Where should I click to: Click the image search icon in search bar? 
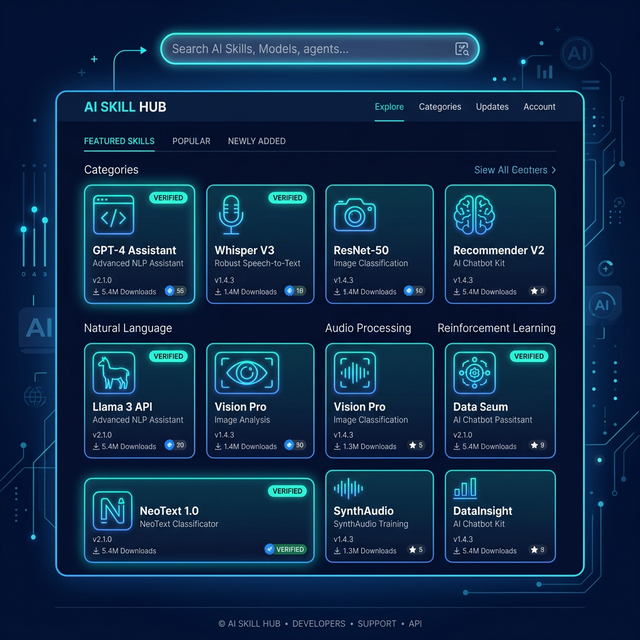[x=462, y=49]
